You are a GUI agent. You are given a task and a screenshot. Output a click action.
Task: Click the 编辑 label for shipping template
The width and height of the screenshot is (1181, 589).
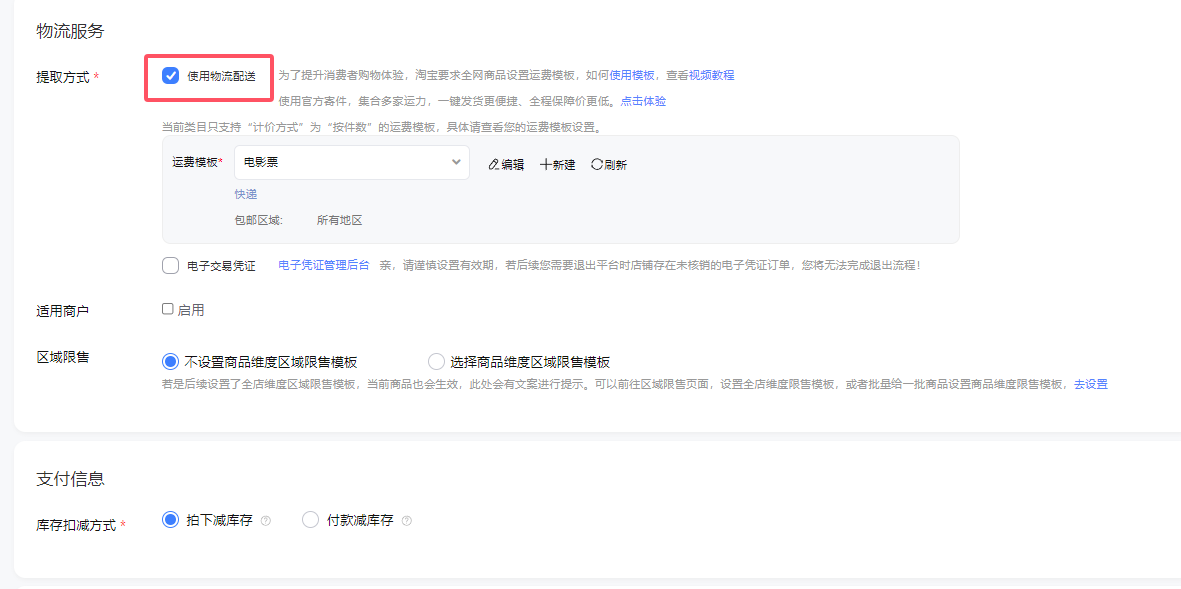[513, 165]
